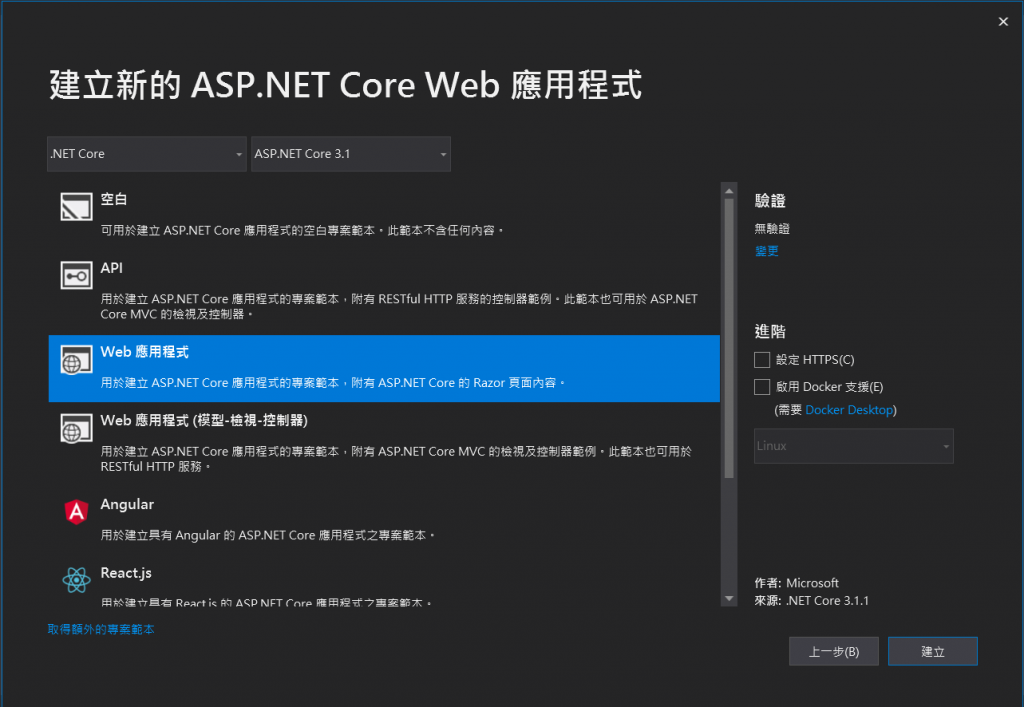Select the 空白 template title

click(x=114, y=199)
